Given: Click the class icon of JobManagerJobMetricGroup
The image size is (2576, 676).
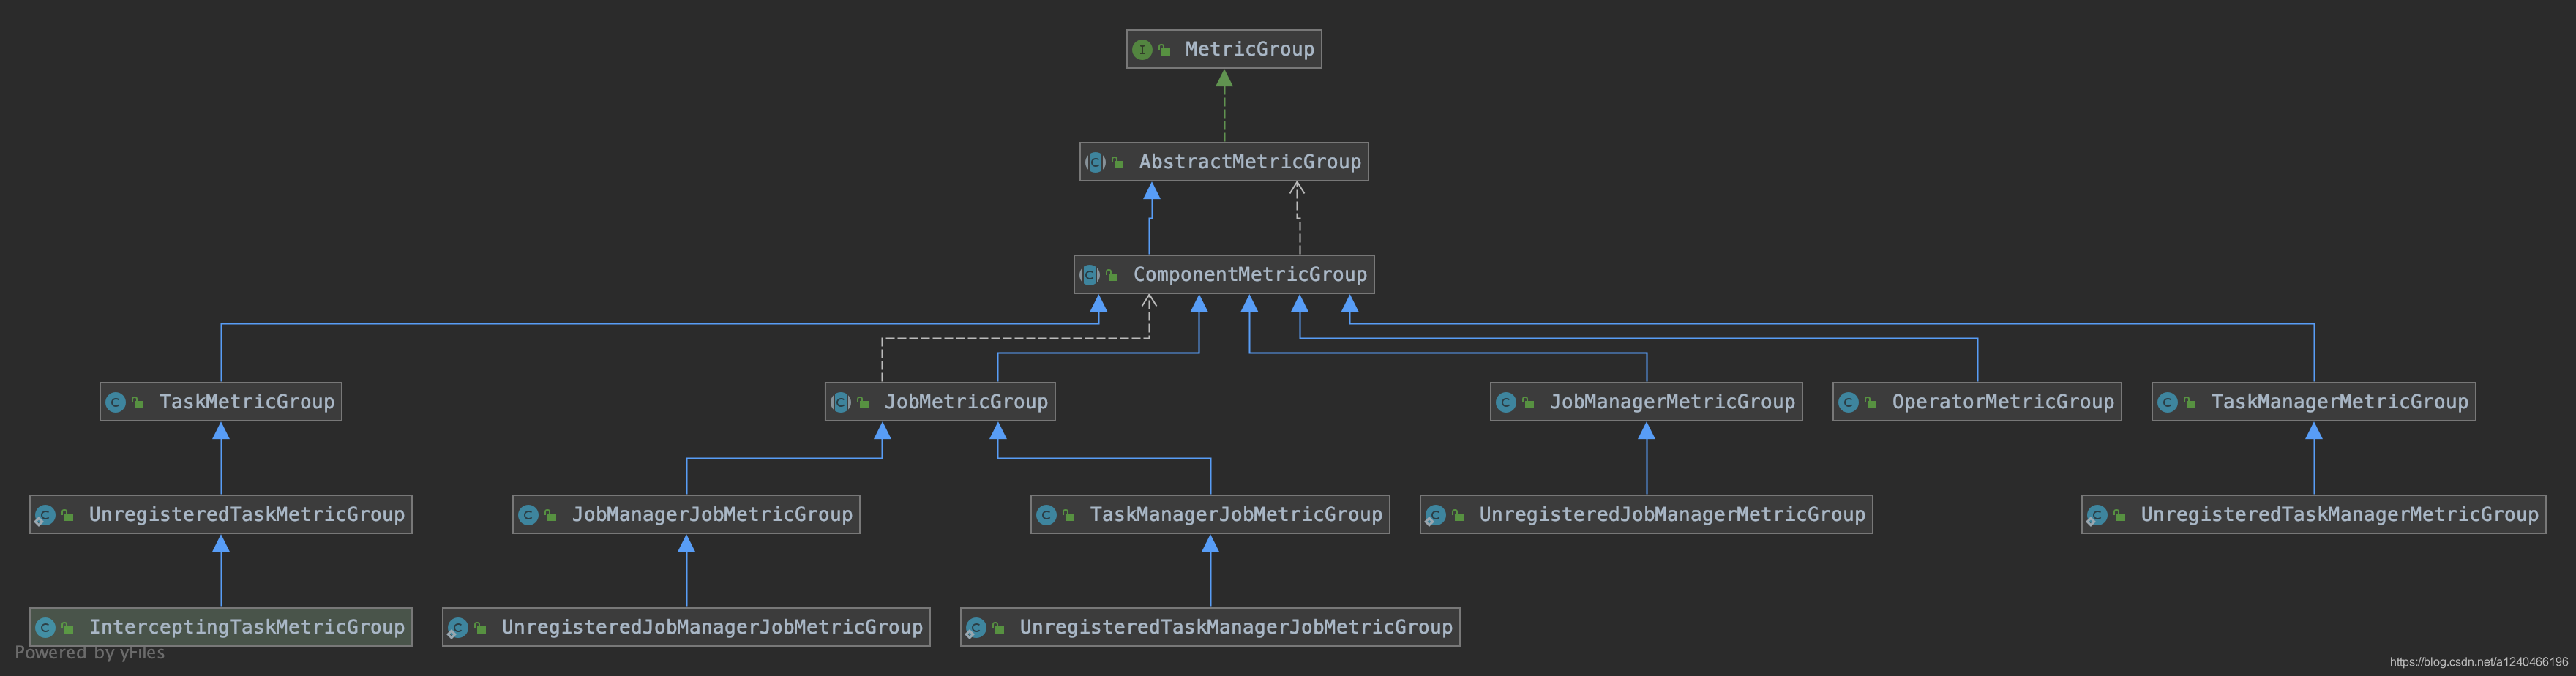Looking at the screenshot, I should [x=529, y=515].
